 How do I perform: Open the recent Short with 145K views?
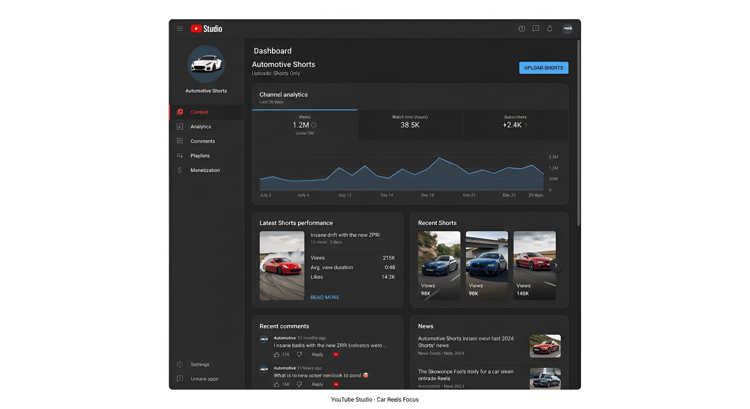click(535, 265)
